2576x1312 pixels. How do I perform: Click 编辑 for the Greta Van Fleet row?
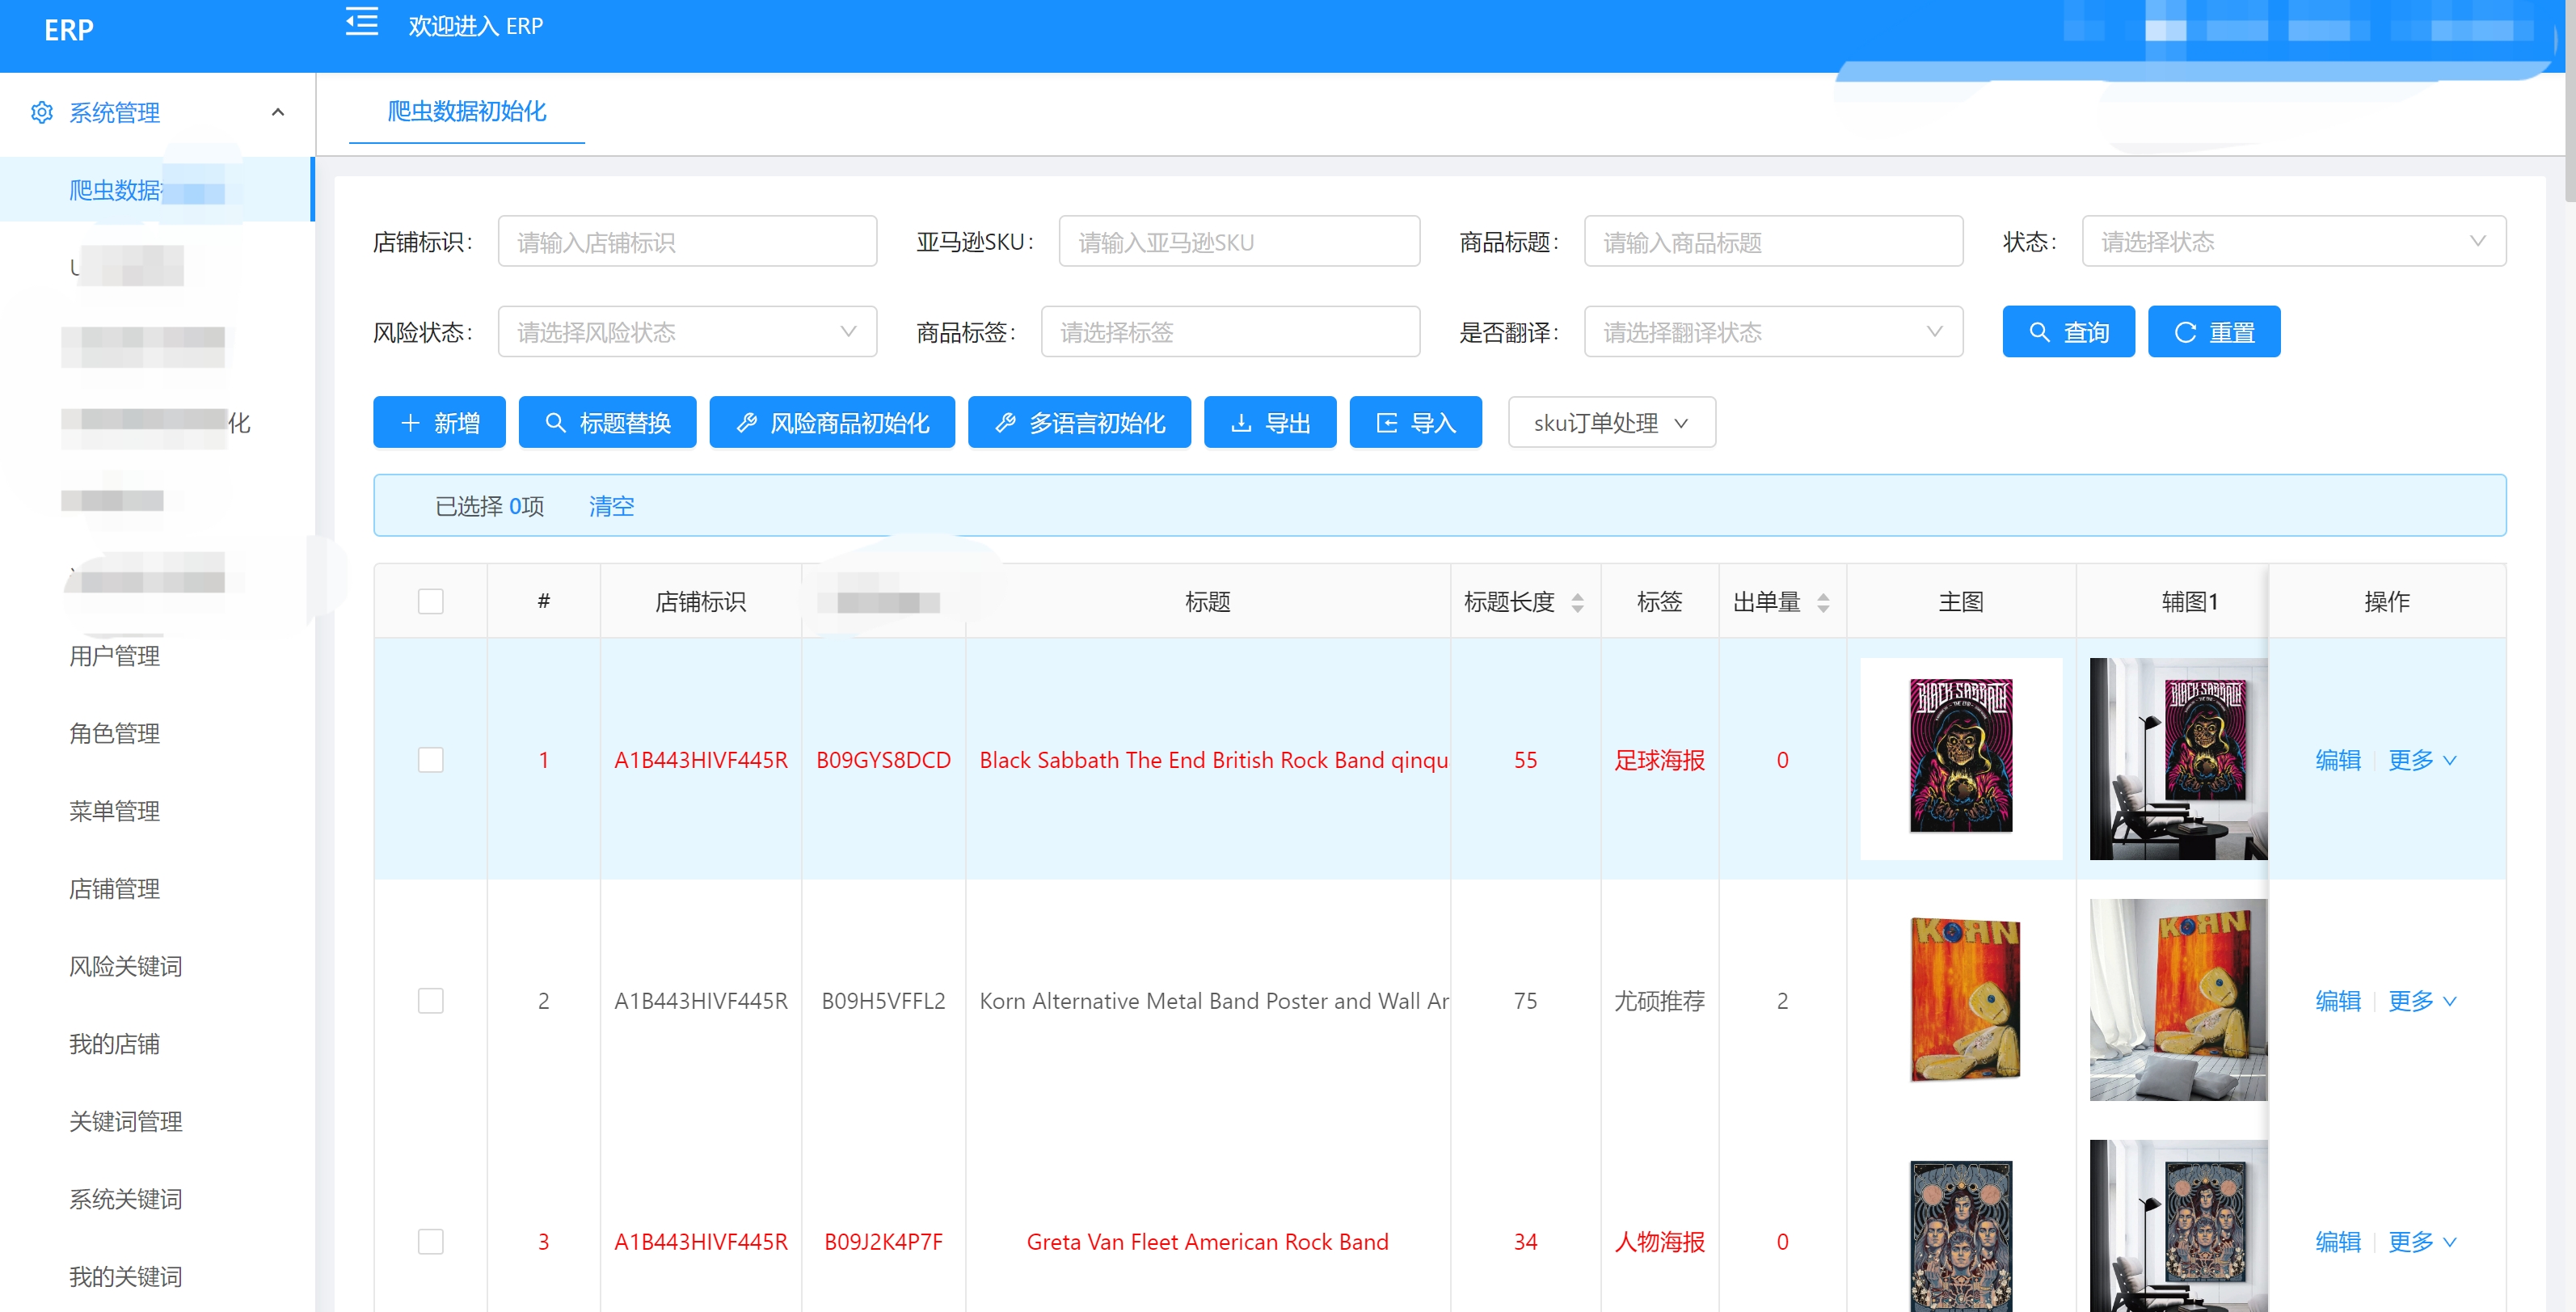point(2338,1242)
